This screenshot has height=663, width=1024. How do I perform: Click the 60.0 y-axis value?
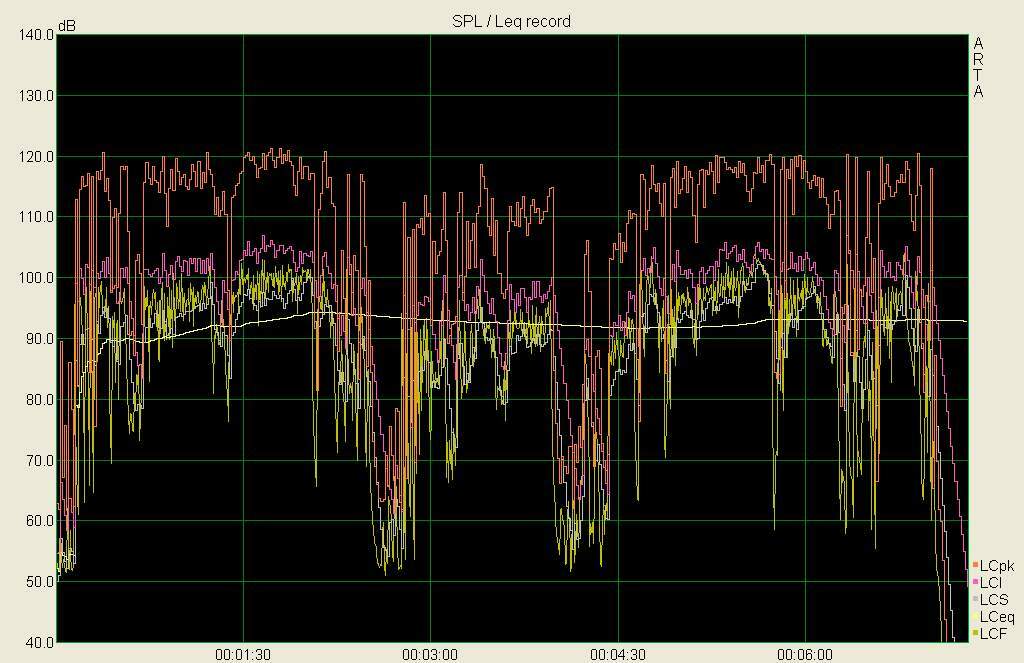pyautogui.click(x=39, y=521)
